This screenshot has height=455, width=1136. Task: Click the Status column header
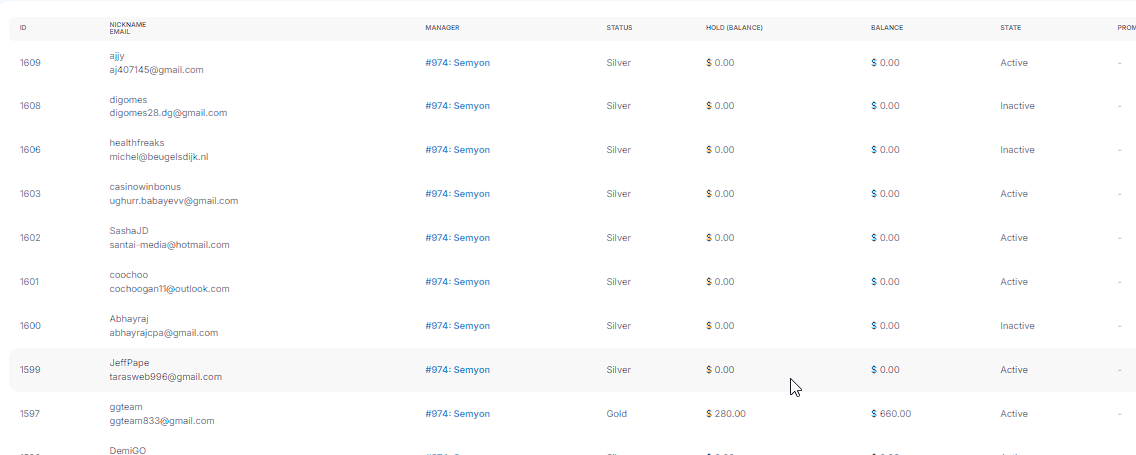619,28
